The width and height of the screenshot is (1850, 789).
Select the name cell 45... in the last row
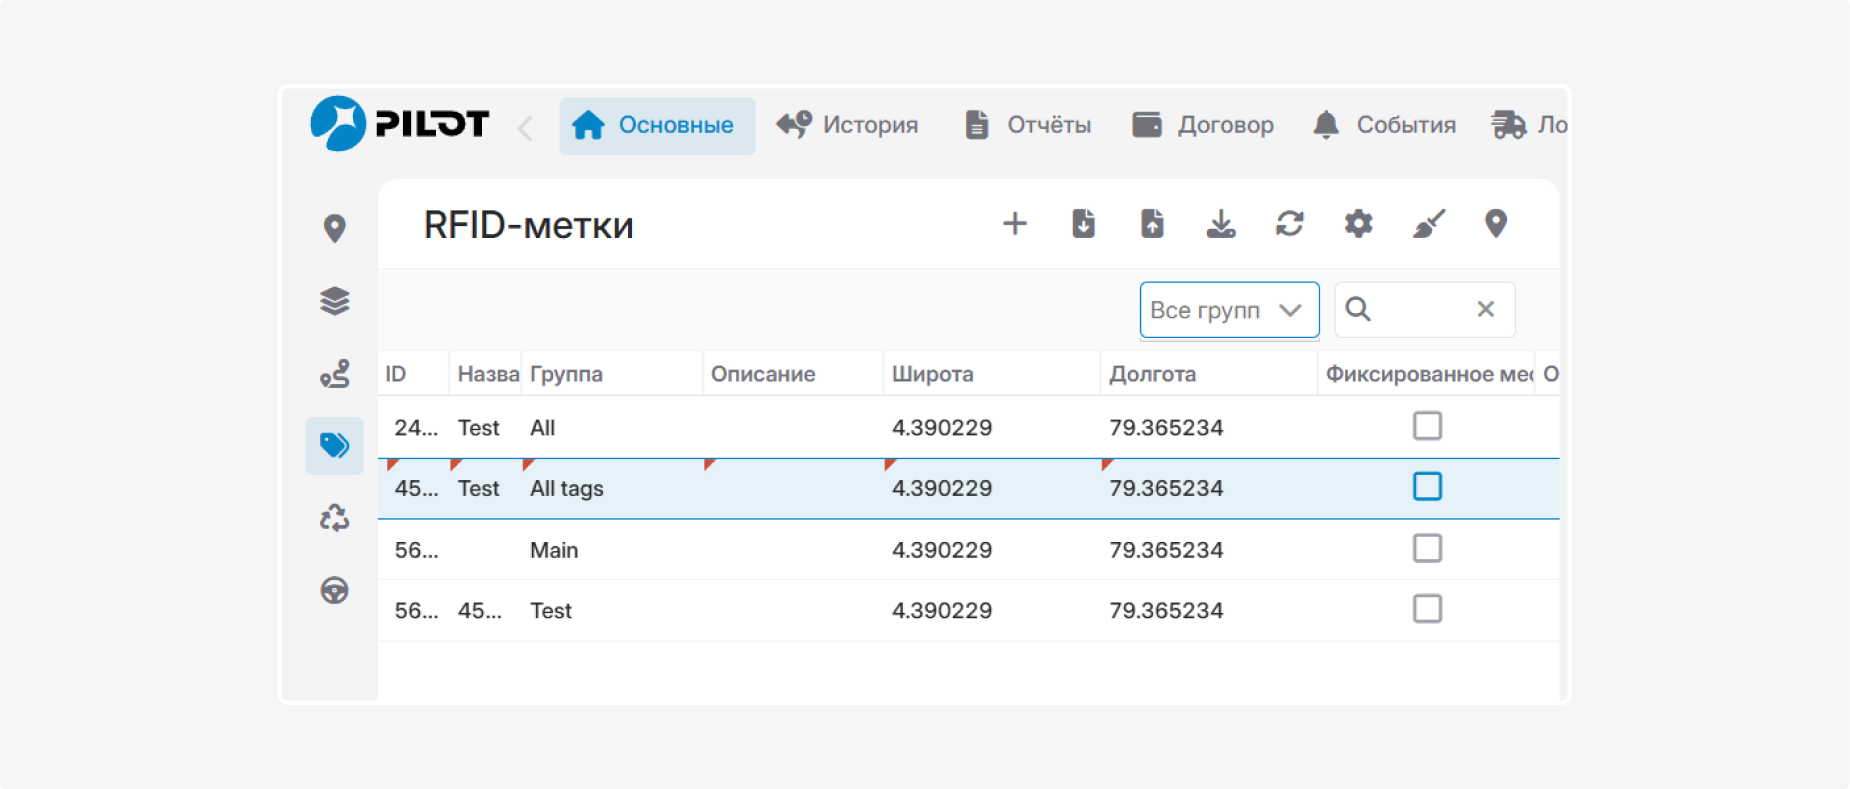tap(480, 611)
